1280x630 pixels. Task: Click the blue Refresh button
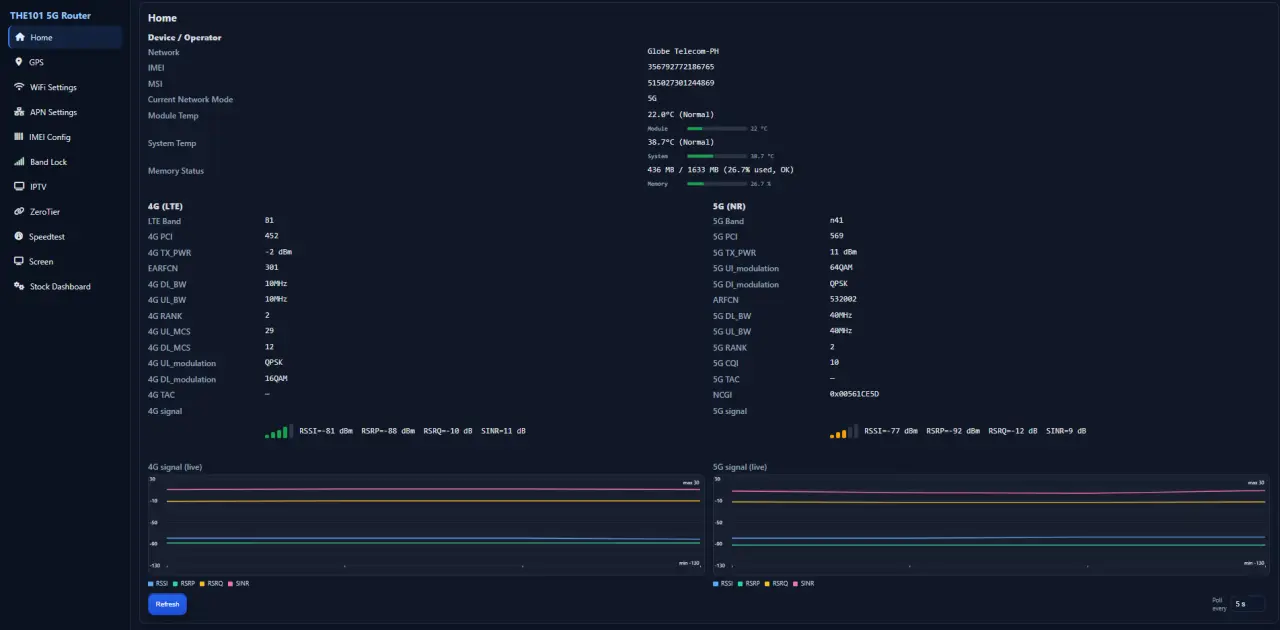(x=167, y=604)
